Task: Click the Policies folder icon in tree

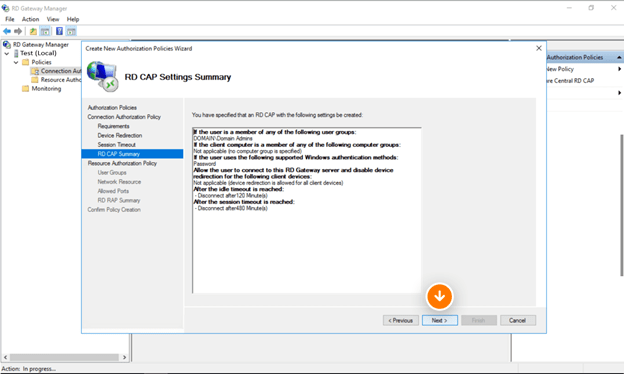Action: tap(26, 62)
